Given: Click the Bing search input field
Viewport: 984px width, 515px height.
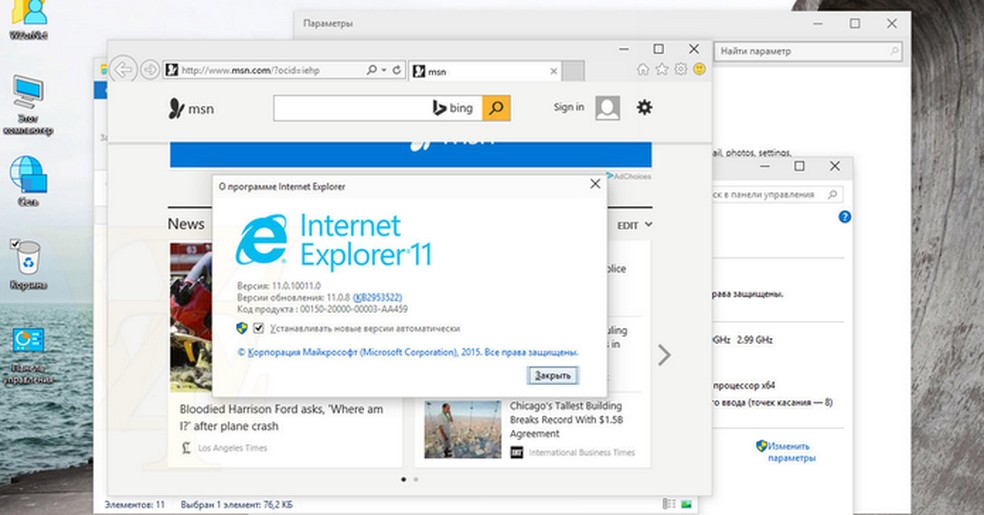Looking at the screenshot, I should [x=378, y=108].
